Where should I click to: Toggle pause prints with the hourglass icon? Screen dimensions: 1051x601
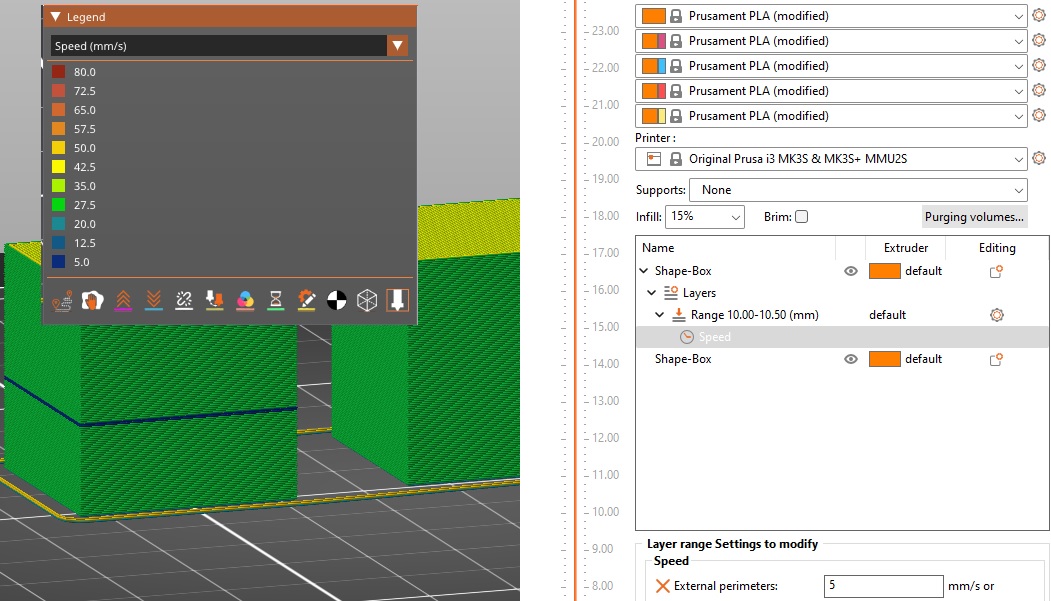tap(275, 301)
